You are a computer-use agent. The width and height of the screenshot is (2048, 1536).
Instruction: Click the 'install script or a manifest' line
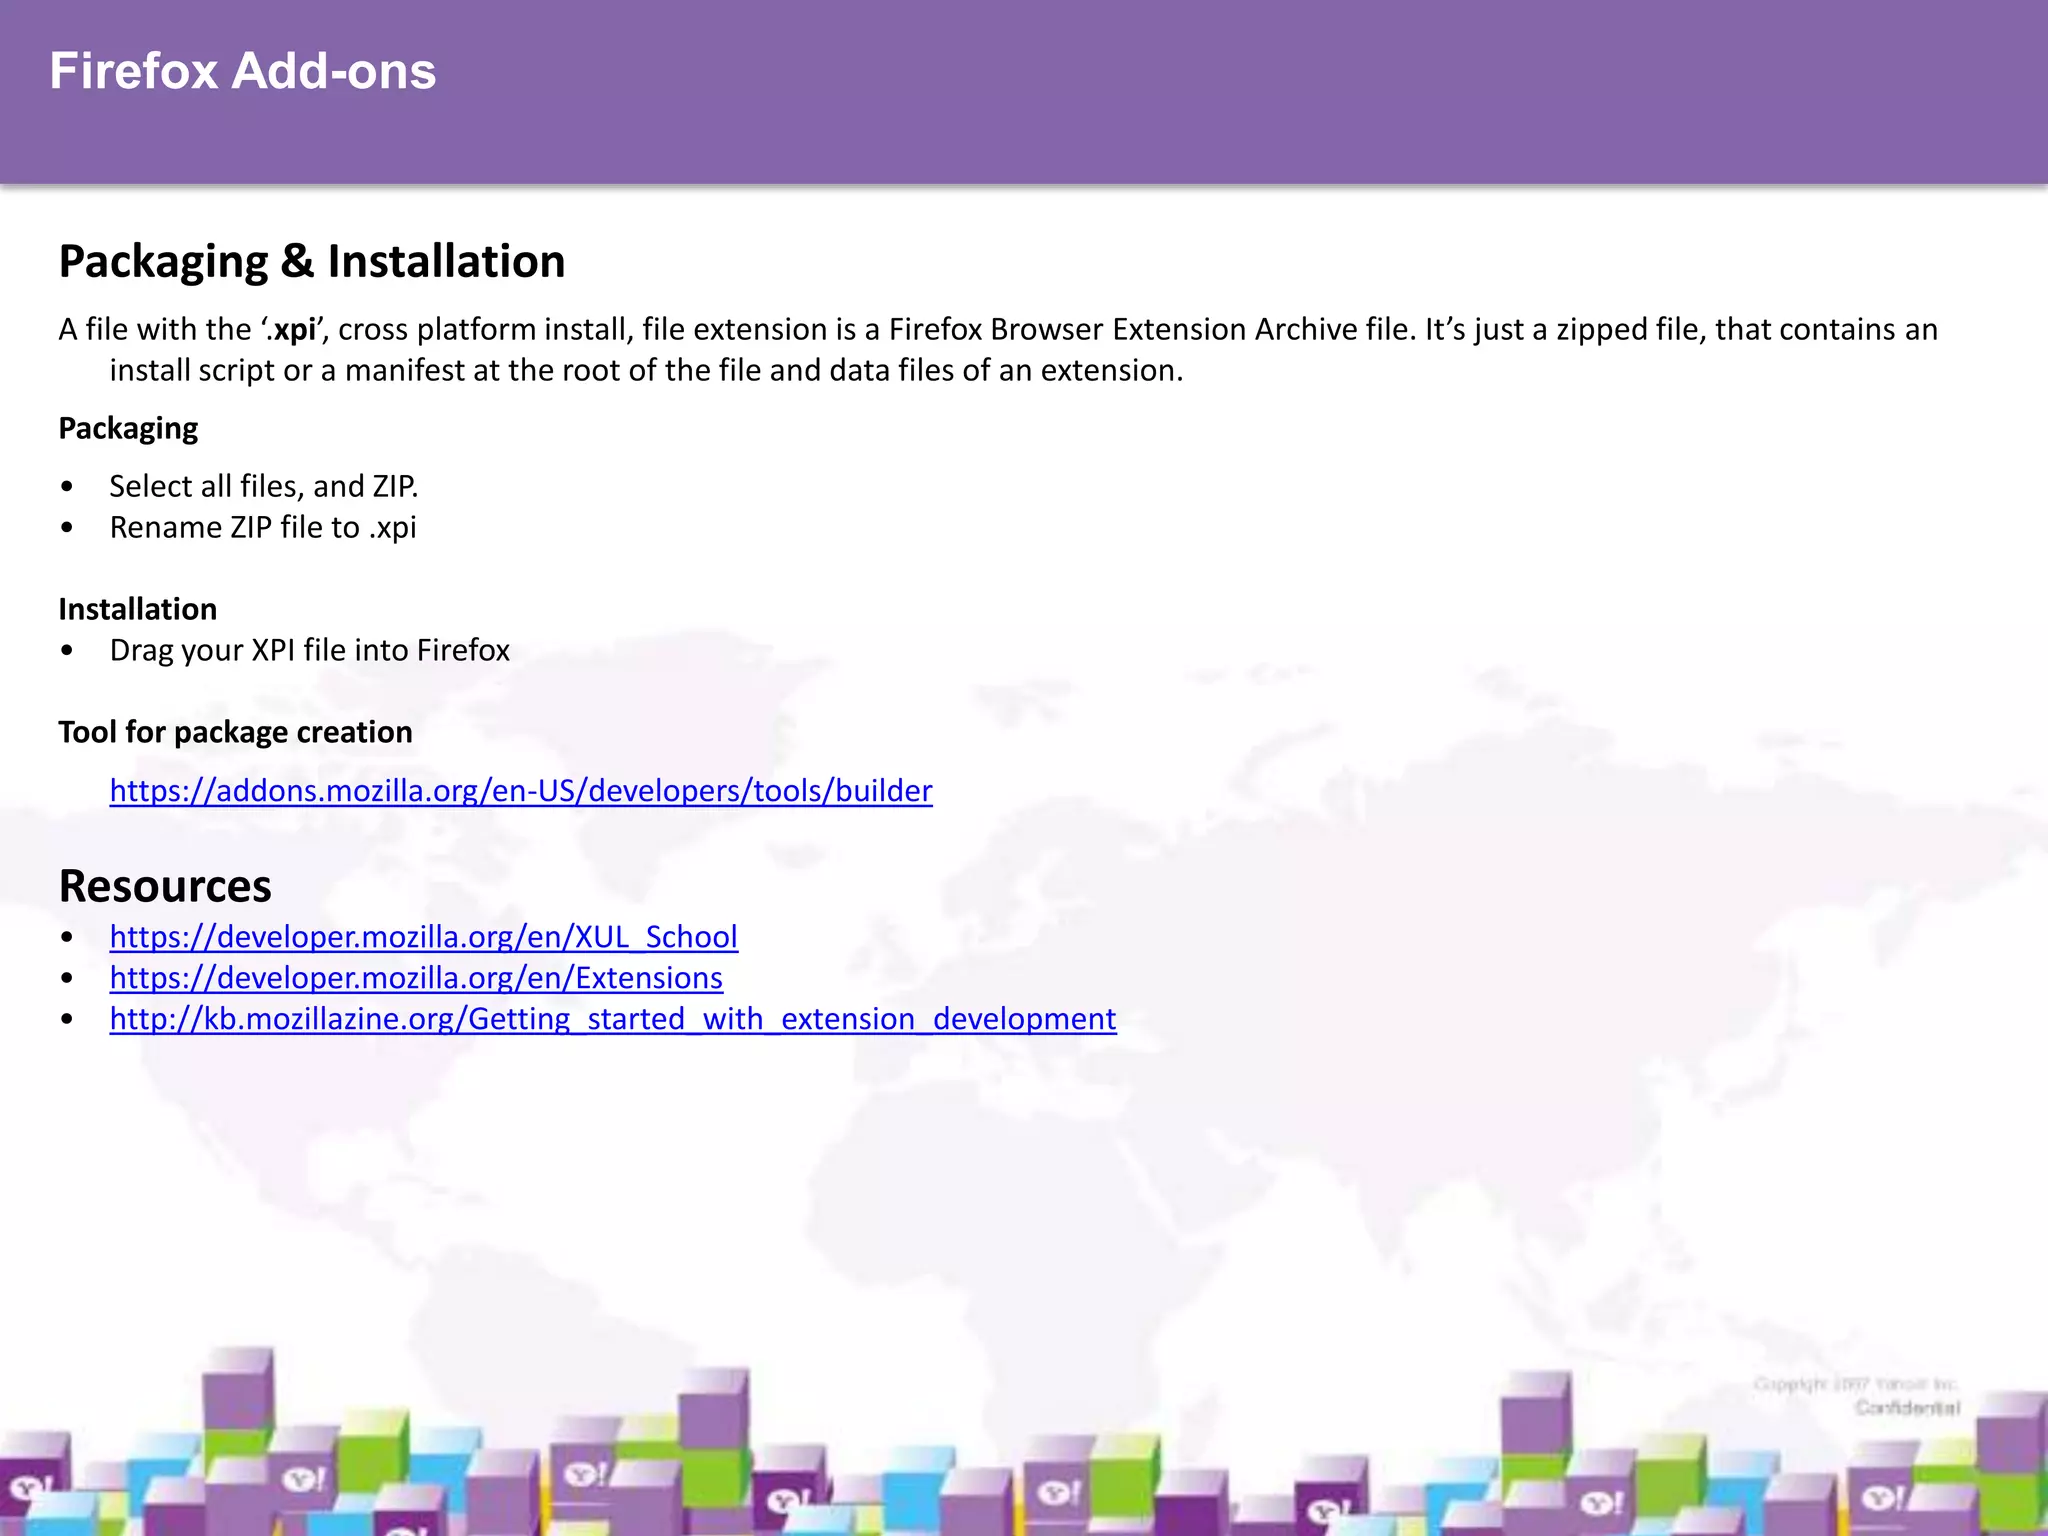coord(646,371)
